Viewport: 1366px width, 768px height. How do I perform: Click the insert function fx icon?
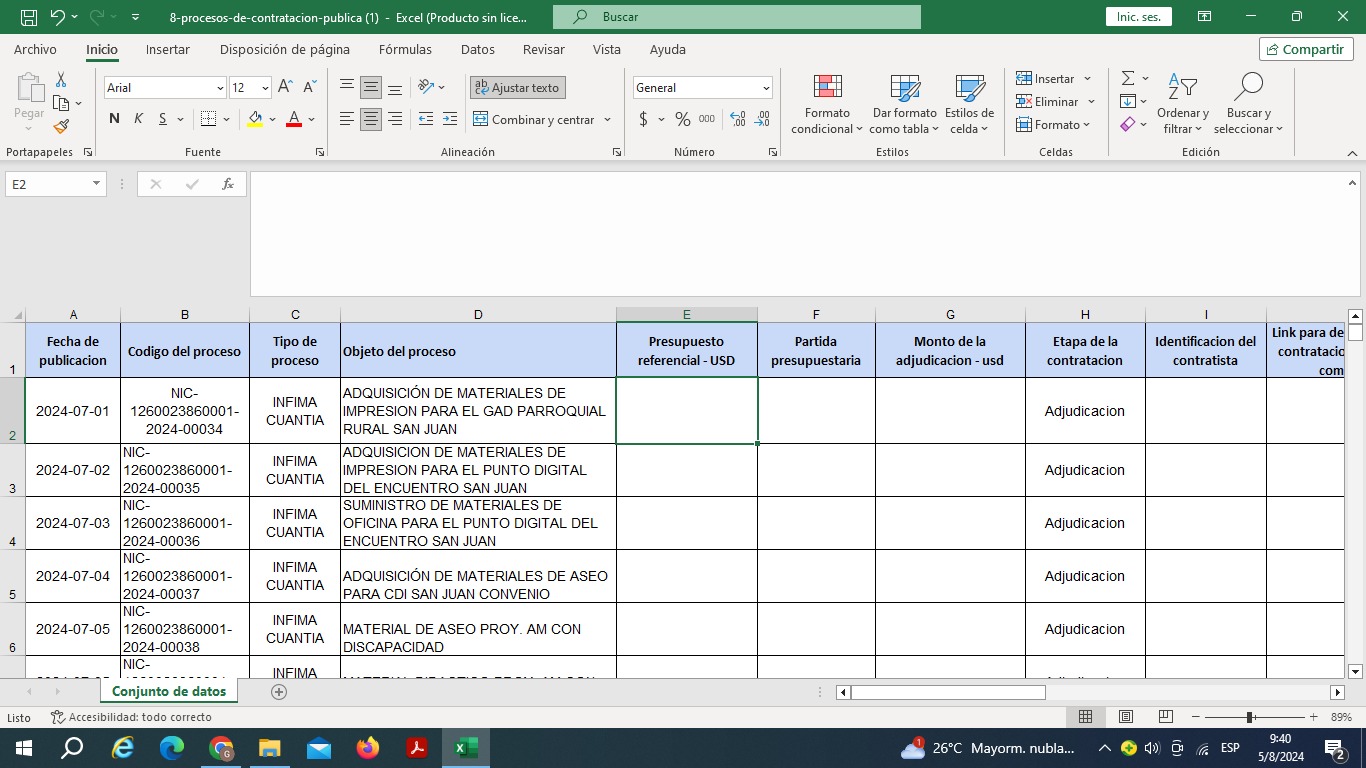pos(228,184)
